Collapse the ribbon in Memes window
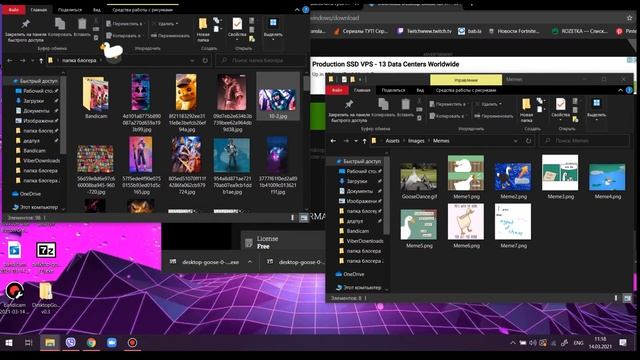Image resolution: width=640 pixels, height=360 pixels. coord(620,90)
